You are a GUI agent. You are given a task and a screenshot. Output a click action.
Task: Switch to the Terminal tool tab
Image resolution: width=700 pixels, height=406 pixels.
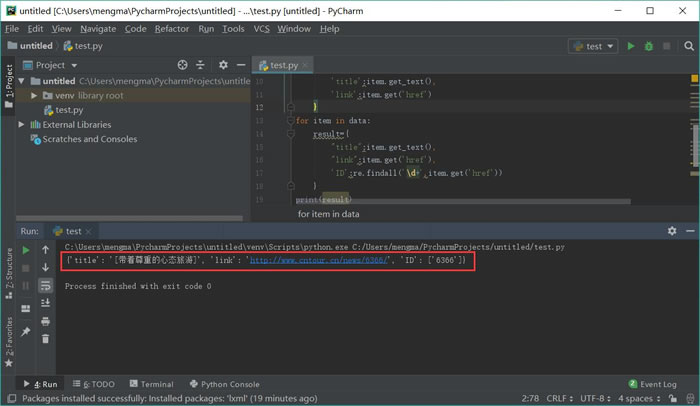tap(150, 384)
